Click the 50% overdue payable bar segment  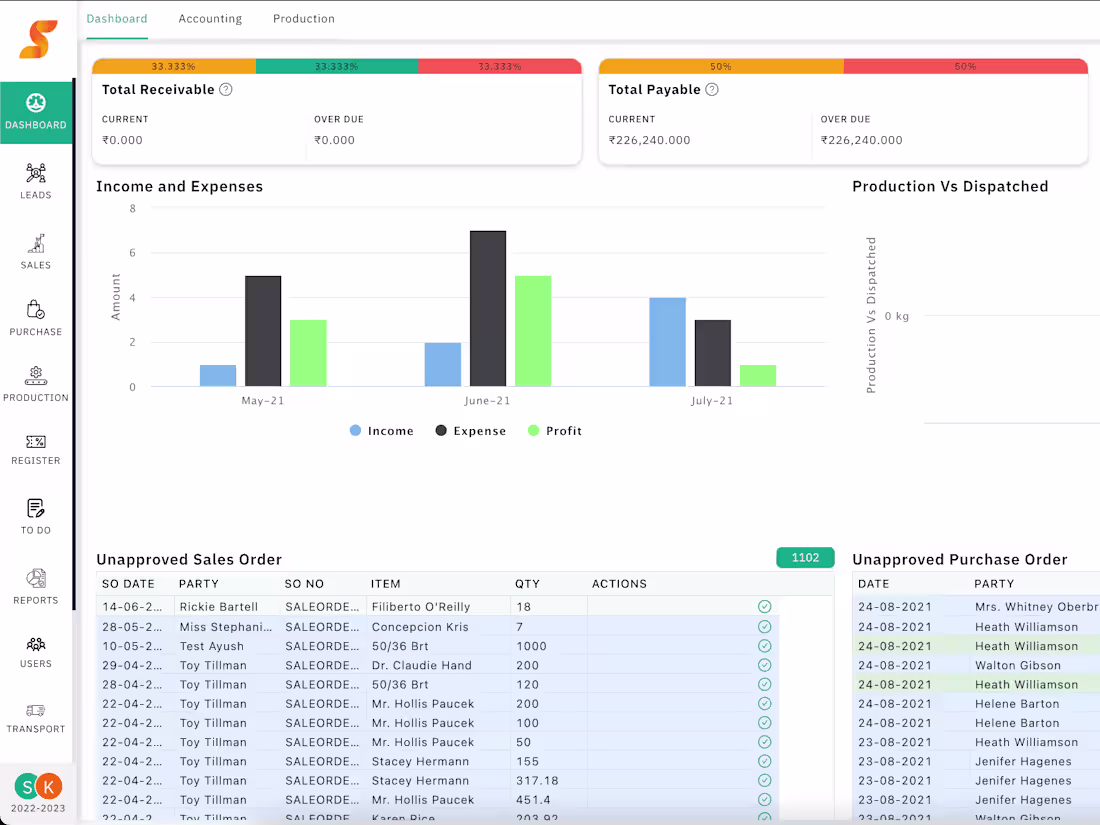click(965, 66)
